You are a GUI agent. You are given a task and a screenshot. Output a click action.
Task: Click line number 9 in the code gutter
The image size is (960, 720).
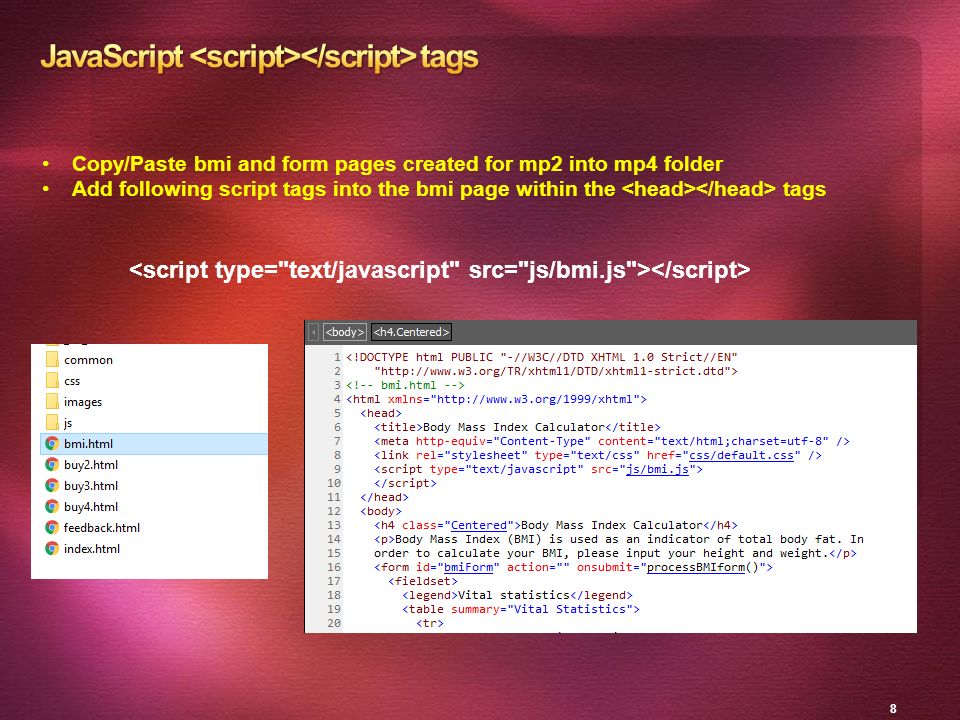click(337, 469)
